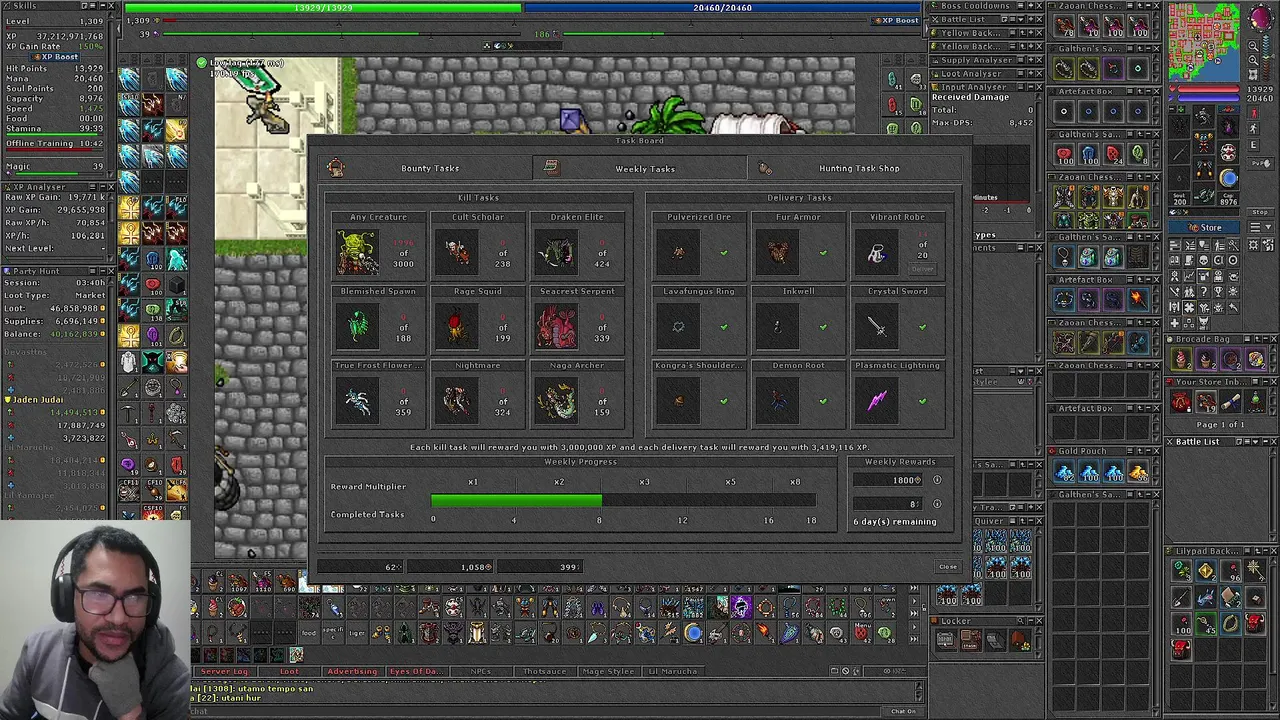1280x720 pixels.
Task: Click Deliver under Vibrant Robe
Action: [922, 268]
